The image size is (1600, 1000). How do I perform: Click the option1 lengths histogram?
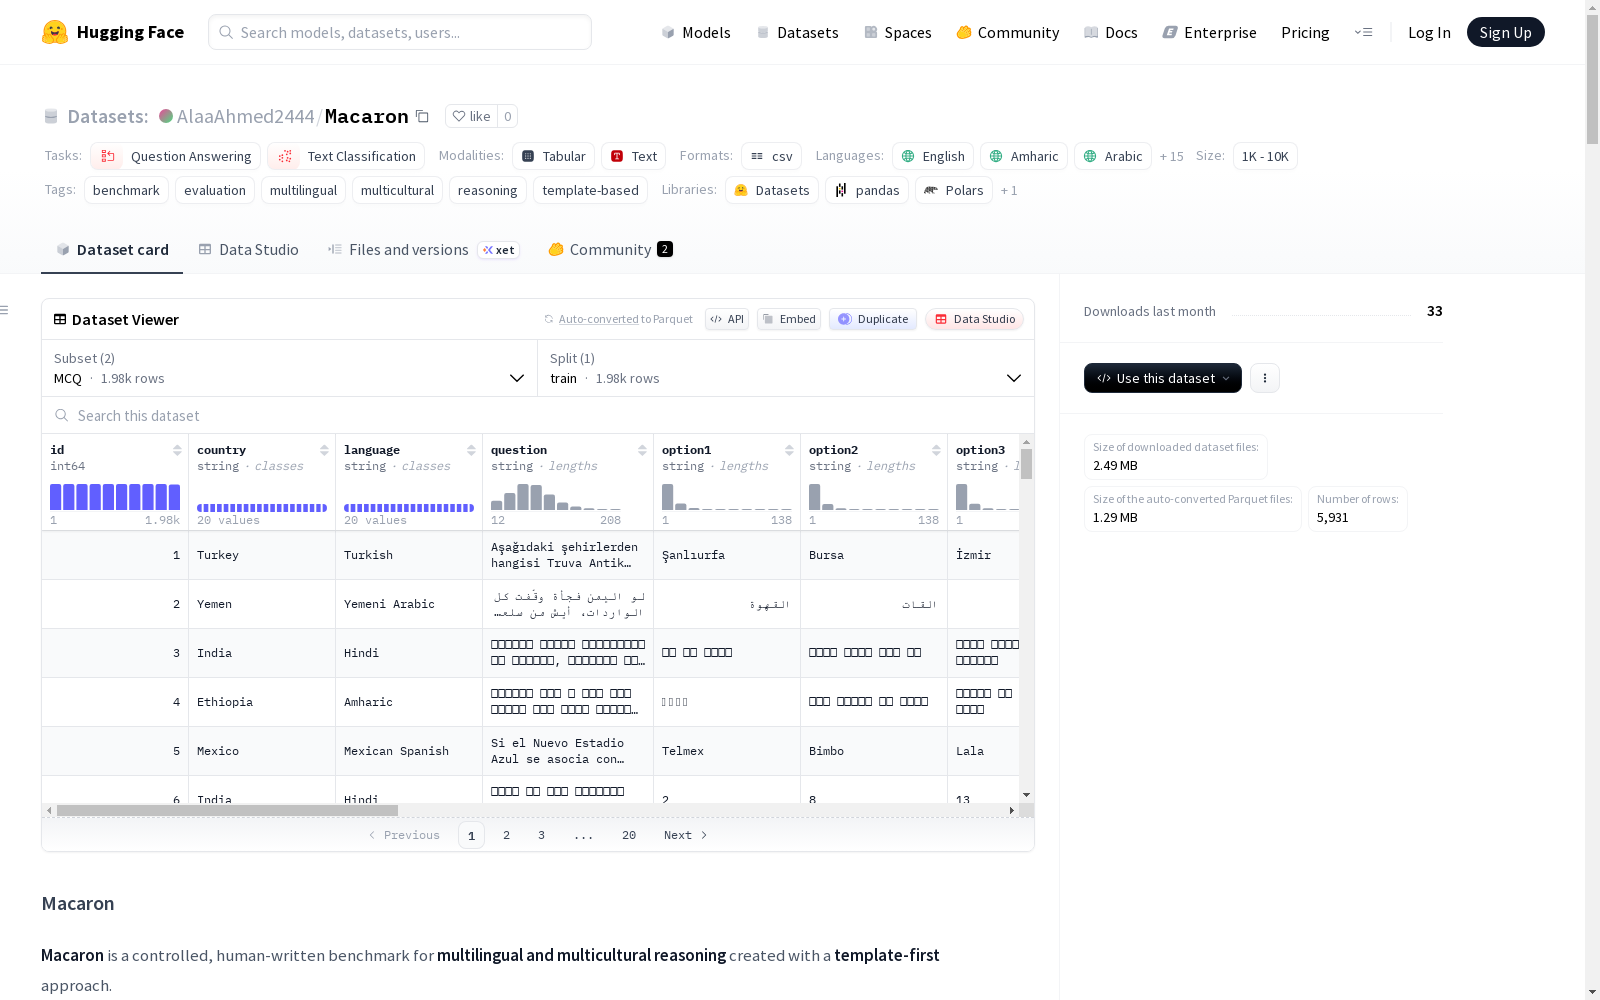tap(727, 497)
